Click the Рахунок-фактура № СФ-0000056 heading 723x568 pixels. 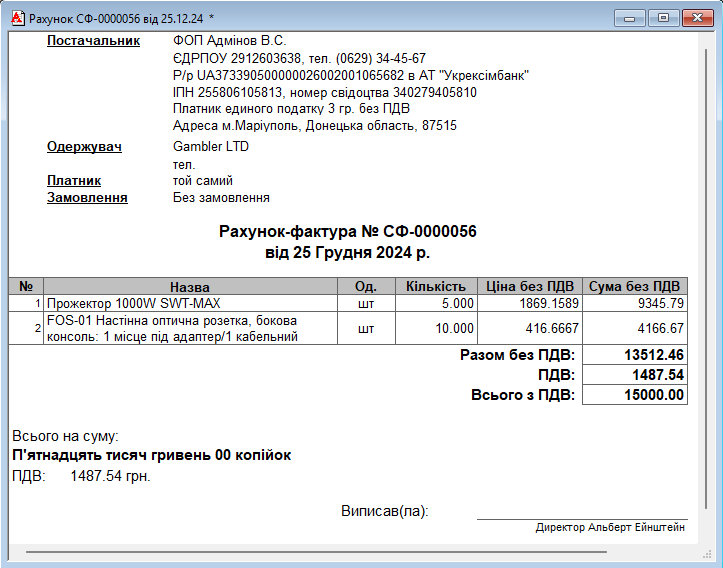pos(347,232)
